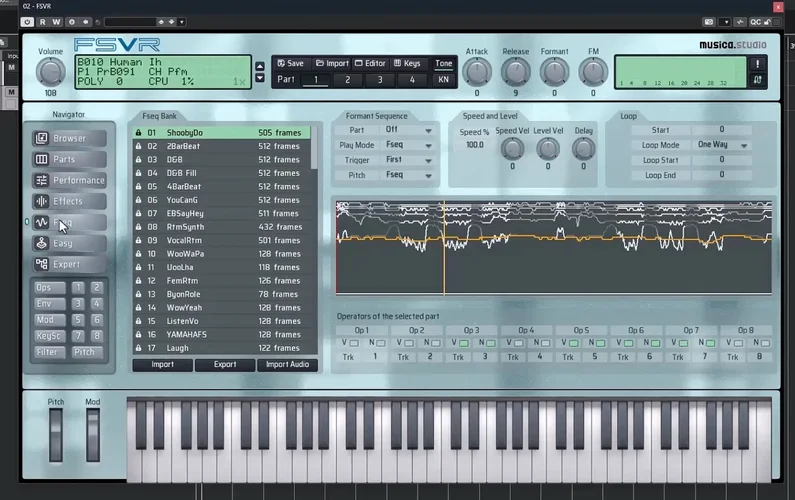Viewport: 795px width, 500px height.
Task: Click the Volume knob
Action: (x=50, y=72)
